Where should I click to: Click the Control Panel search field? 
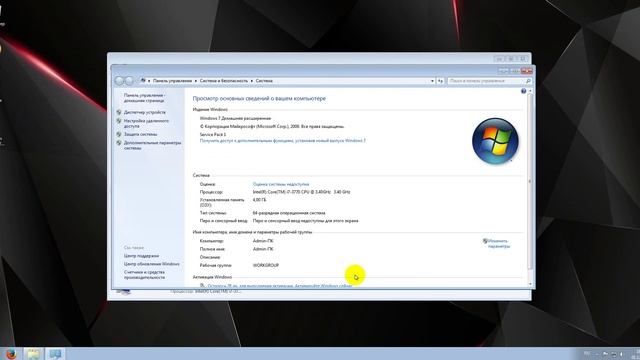point(489,81)
